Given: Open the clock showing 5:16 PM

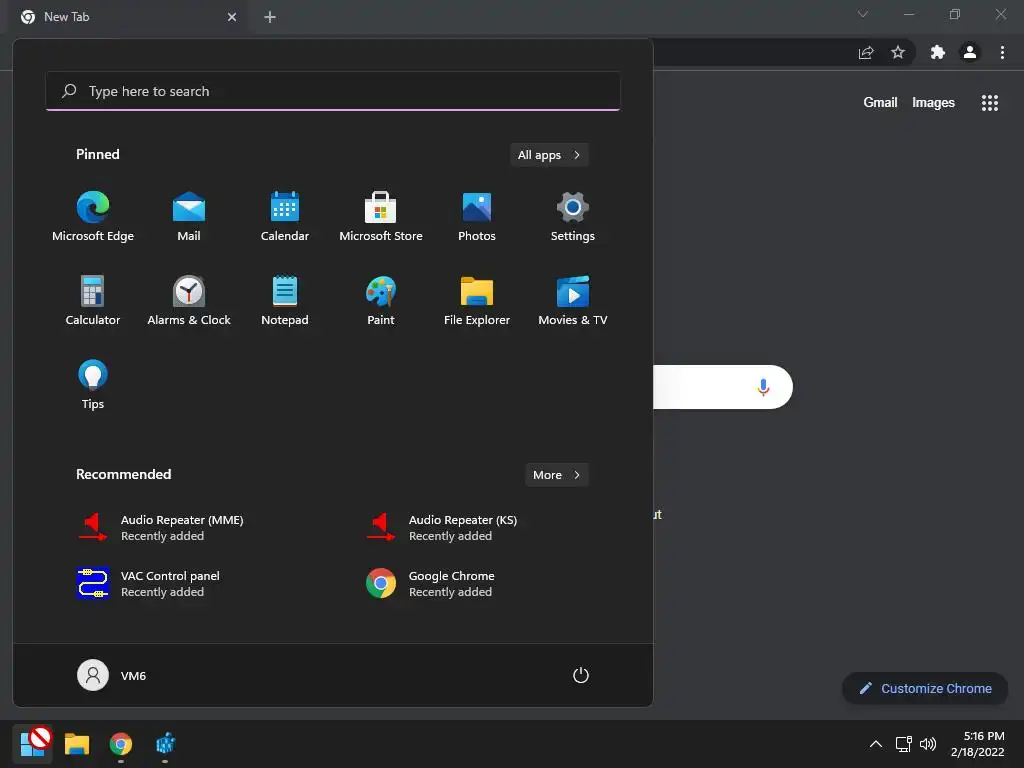Looking at the screenshot, I should pos(977,744).
